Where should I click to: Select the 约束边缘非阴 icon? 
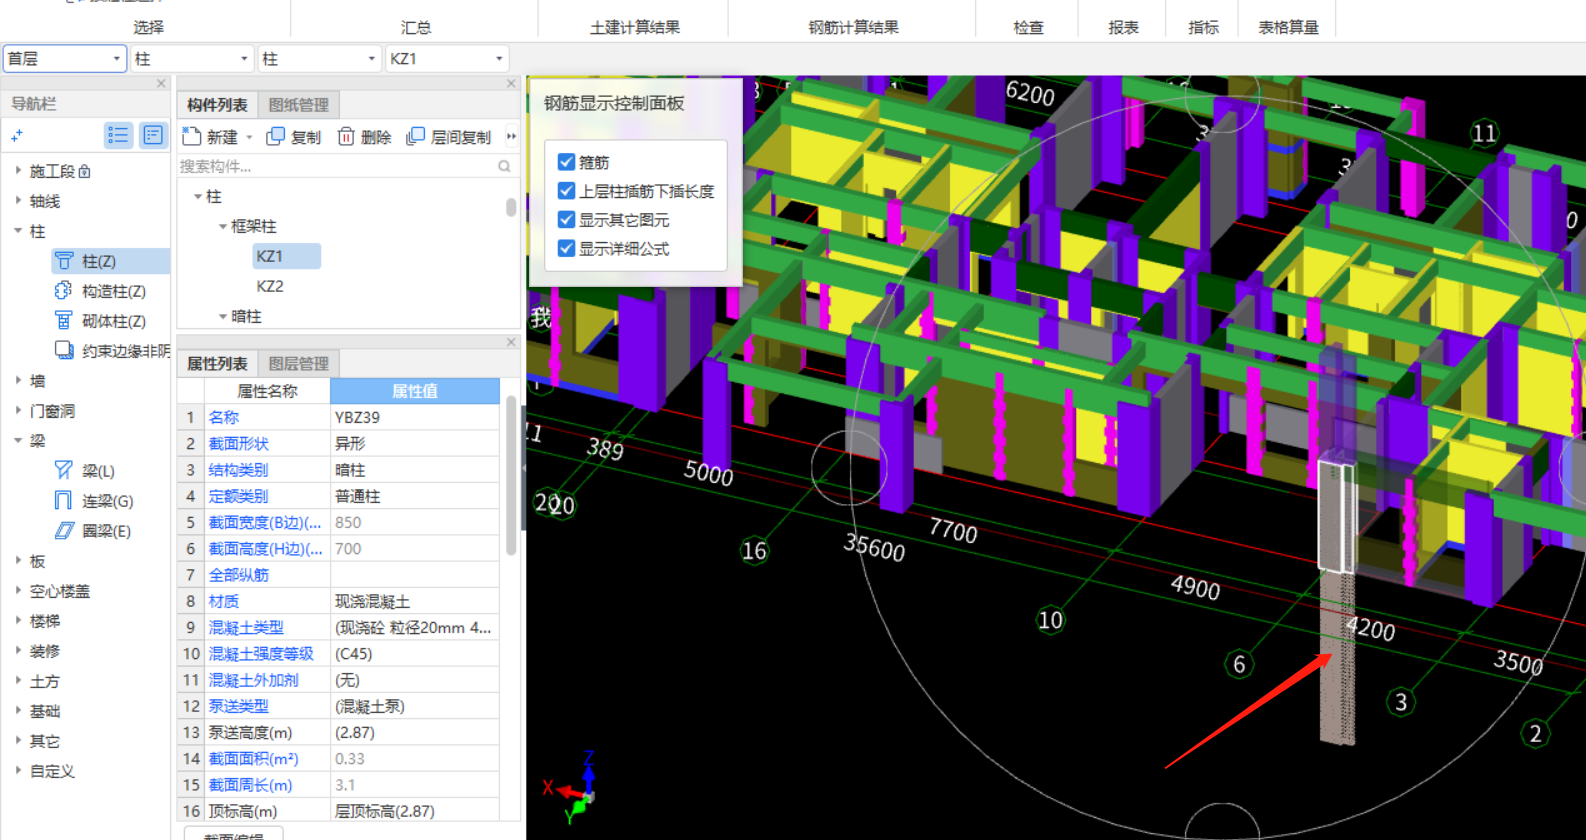(64, 351)
